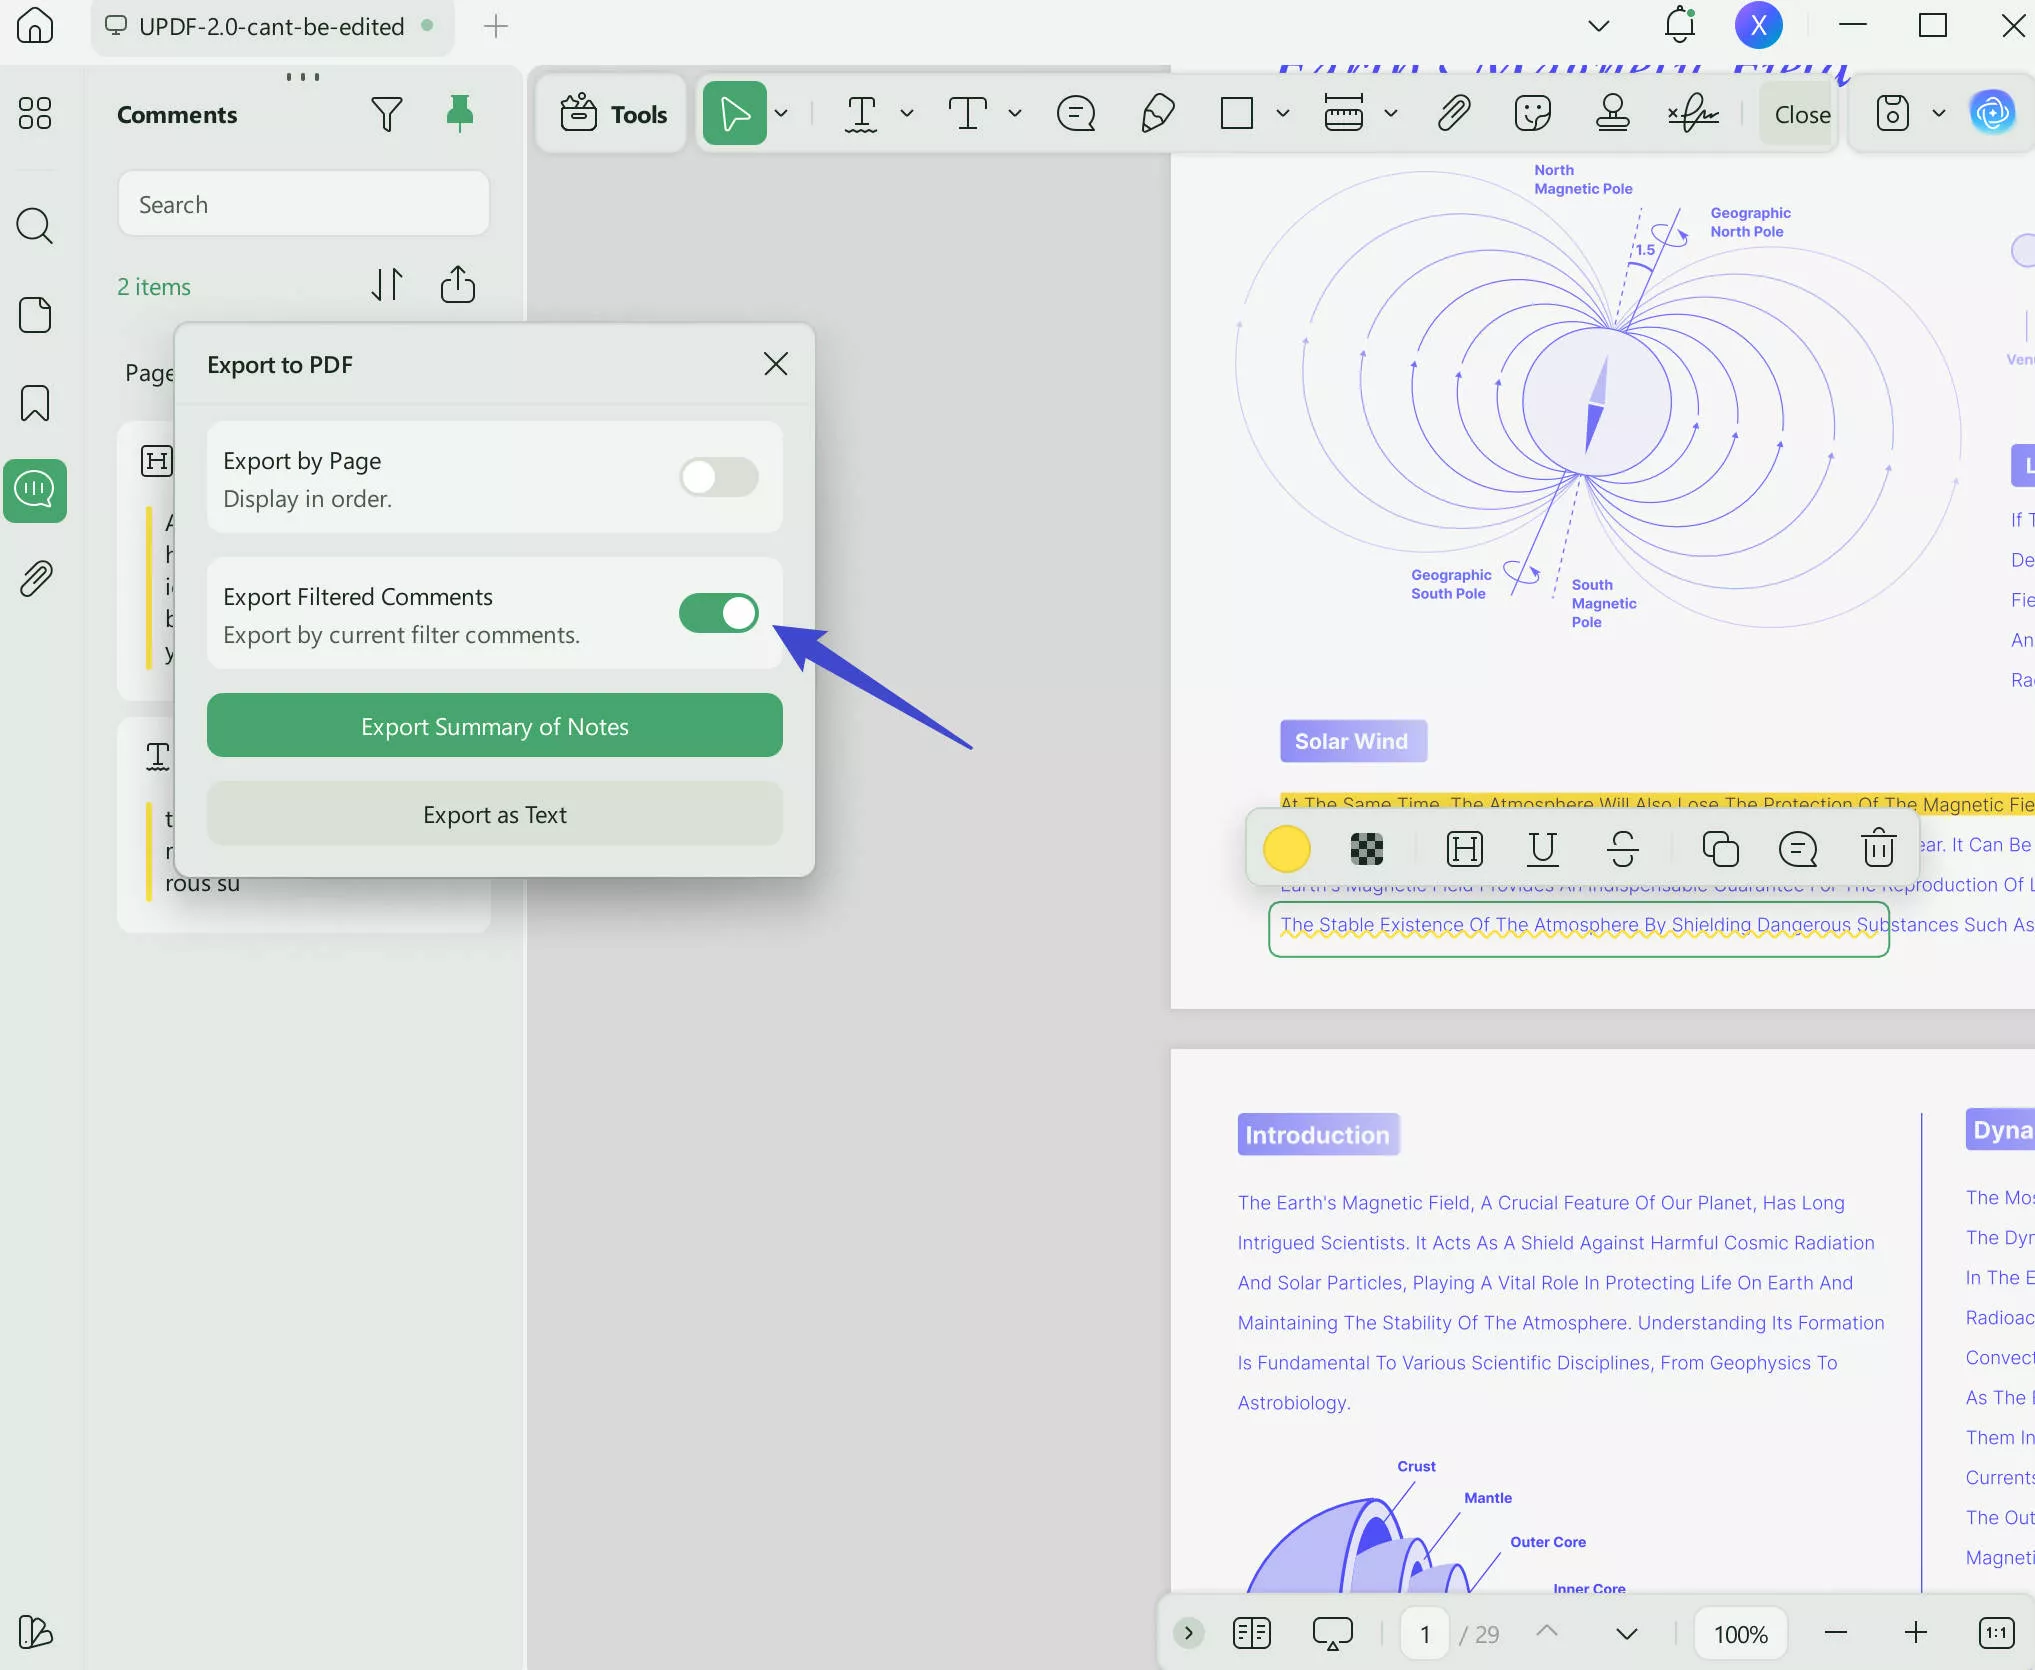Screen dimensions: 2035x1670
Task: Switch to UPDF-2.0-cant-be-edited tab
Action: [x=271, y=26]
